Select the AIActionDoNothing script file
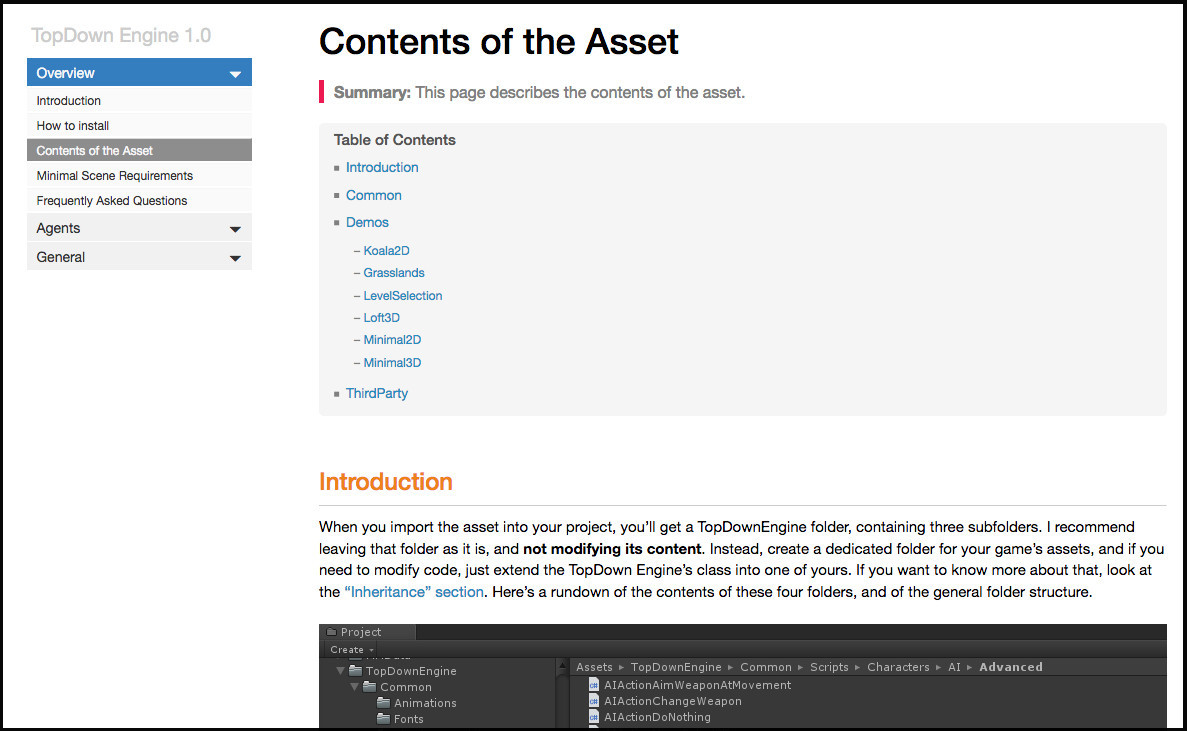 pos(657,717)
